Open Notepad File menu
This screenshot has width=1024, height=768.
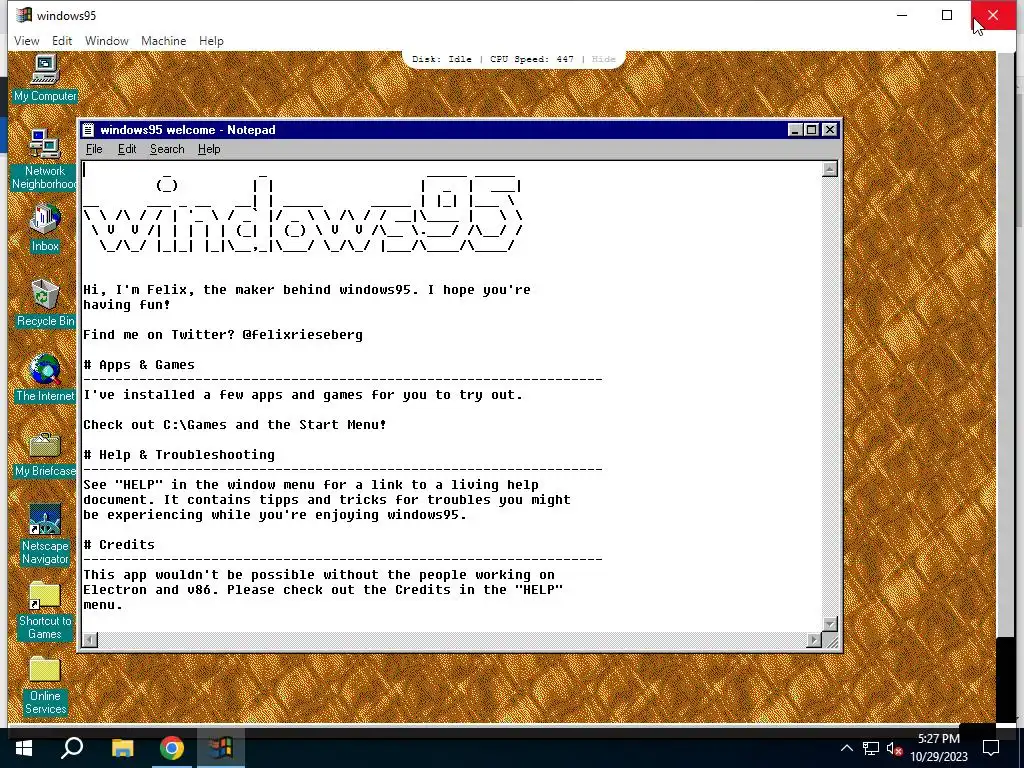click(94, 149)
